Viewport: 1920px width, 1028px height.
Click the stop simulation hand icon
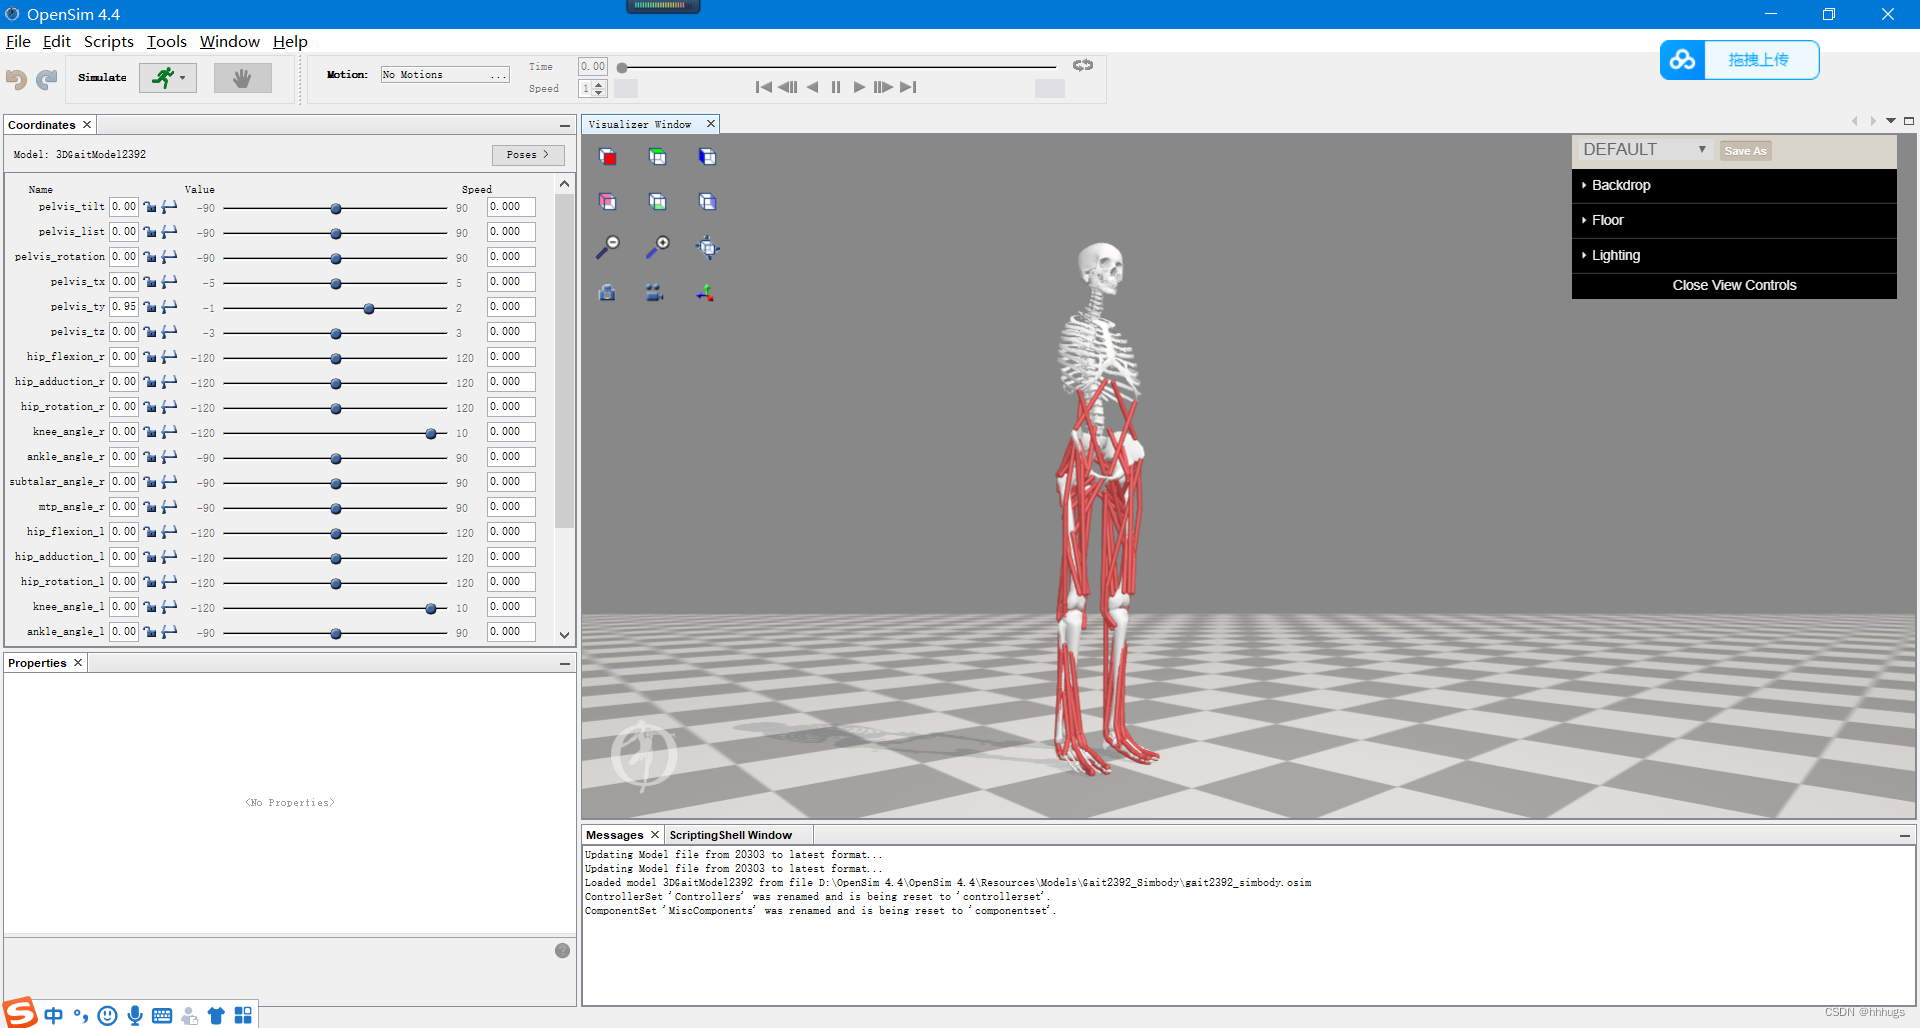tap(242, 77)
